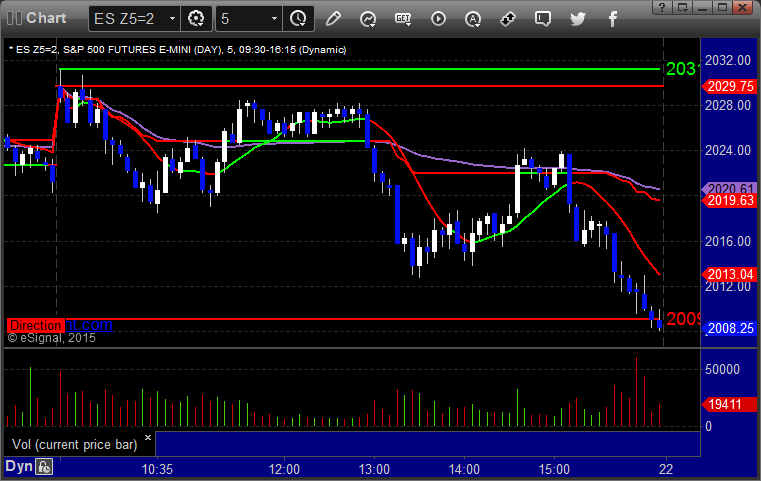This screenshot has width=761, height=481.
Task: Click the detach window button
Action: coord(683,7)
